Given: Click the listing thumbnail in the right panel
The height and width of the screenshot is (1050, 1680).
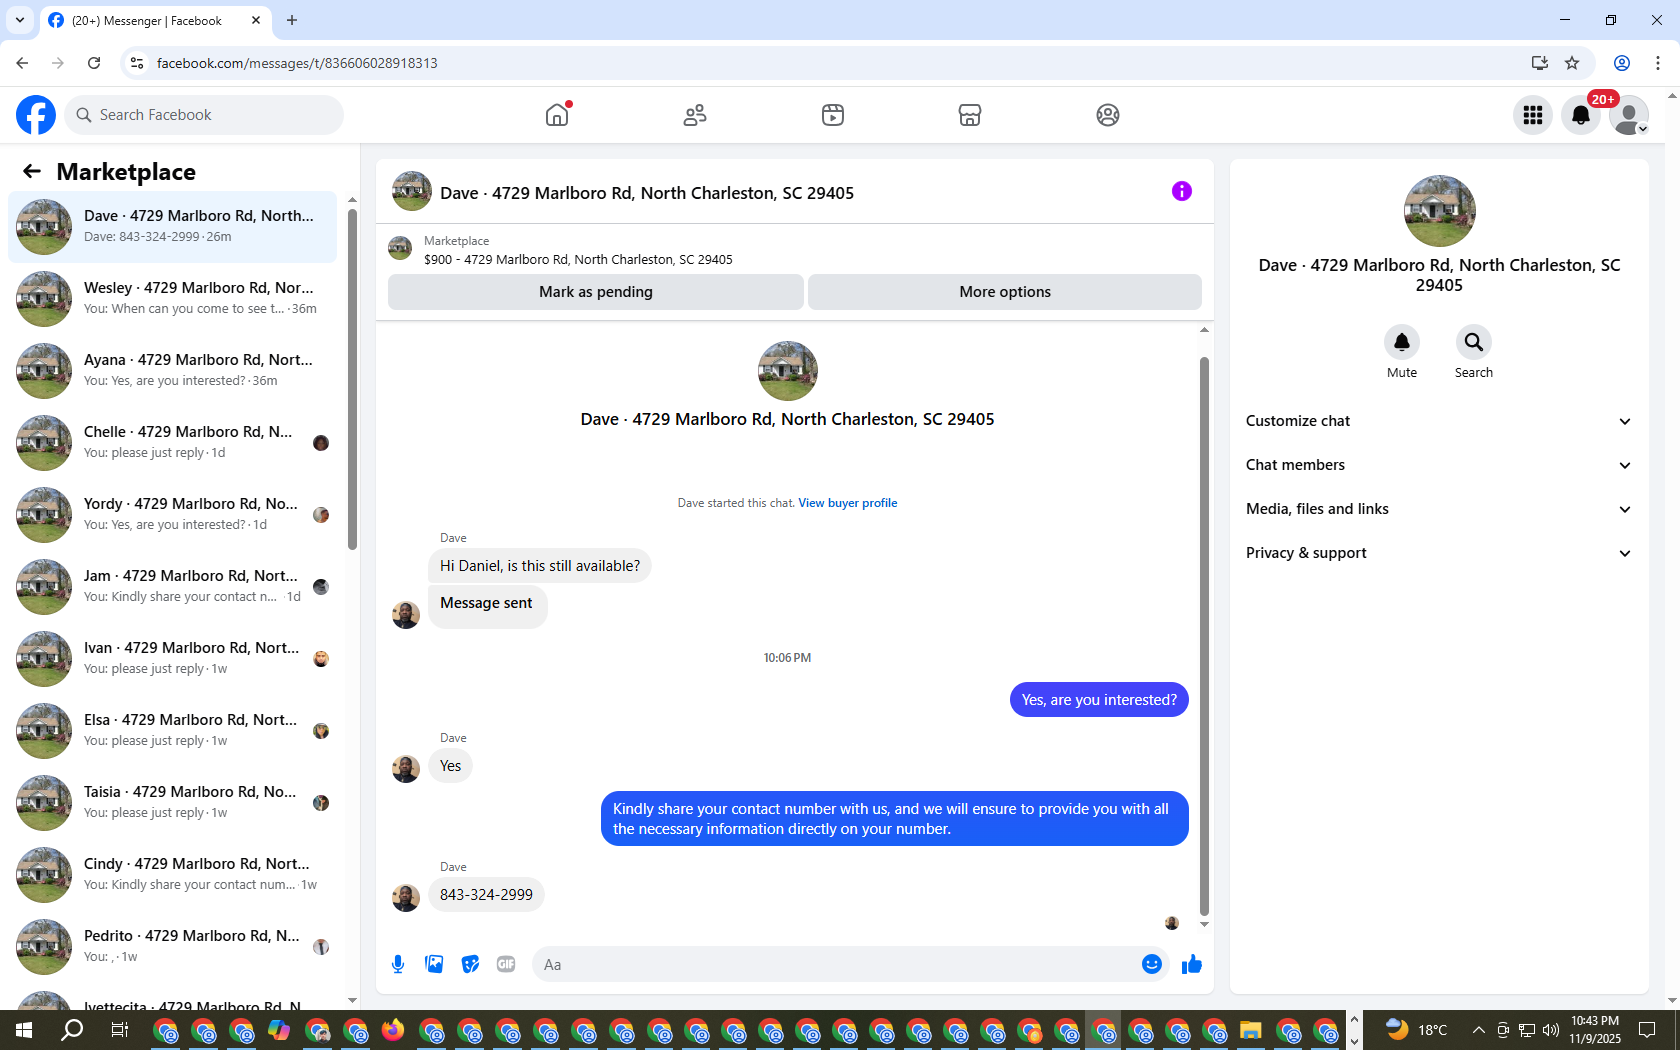Looking at the screenshot, I should [x=1439, y=211].
